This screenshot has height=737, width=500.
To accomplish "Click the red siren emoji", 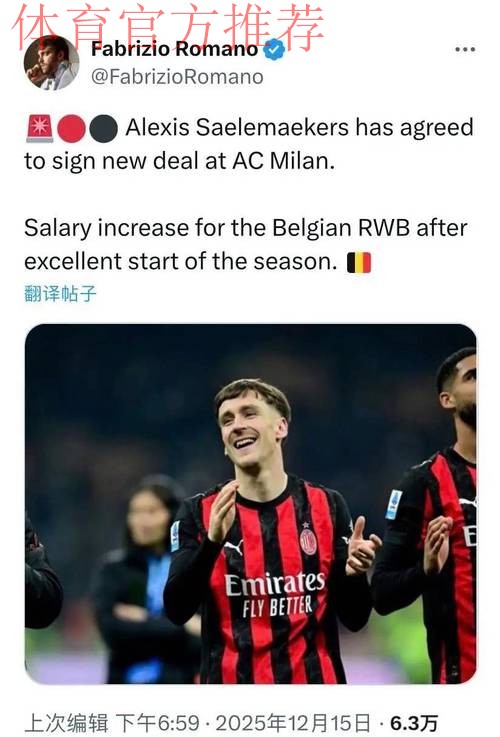I will (39, 128).
